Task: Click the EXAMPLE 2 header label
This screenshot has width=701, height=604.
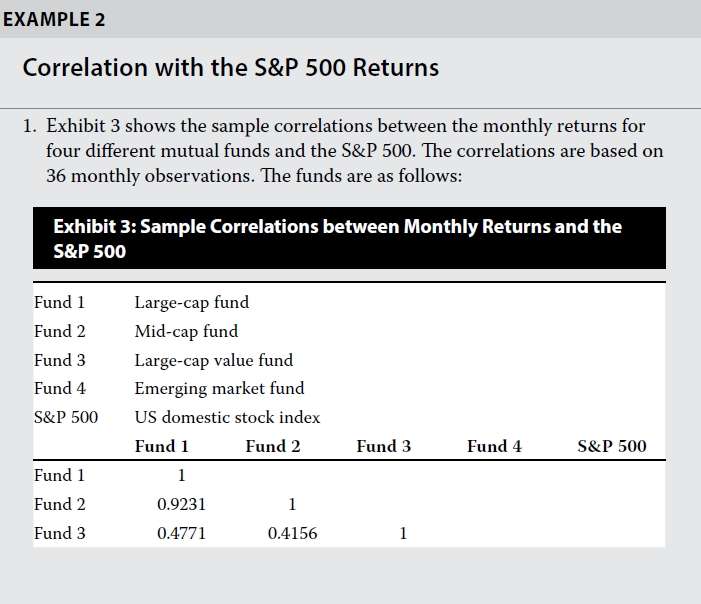Action: [54, 20]
